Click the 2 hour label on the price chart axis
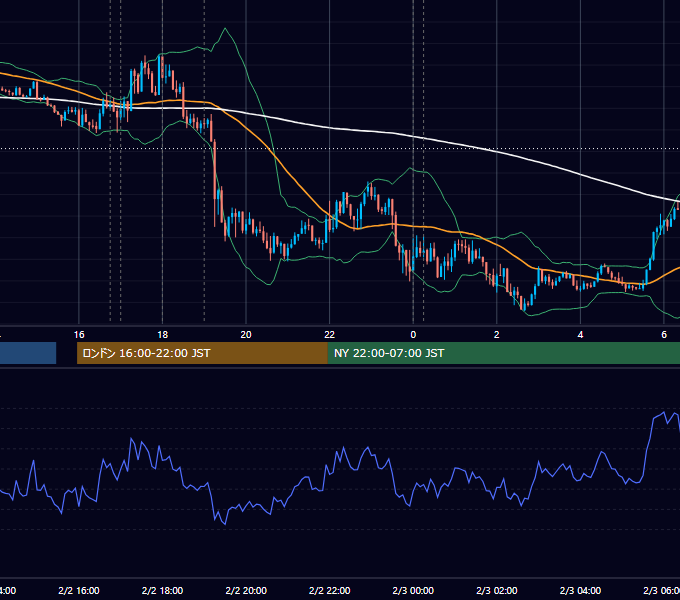Image resolution: width=680 pixels, height=600 pixels. (x=497, y=335)
